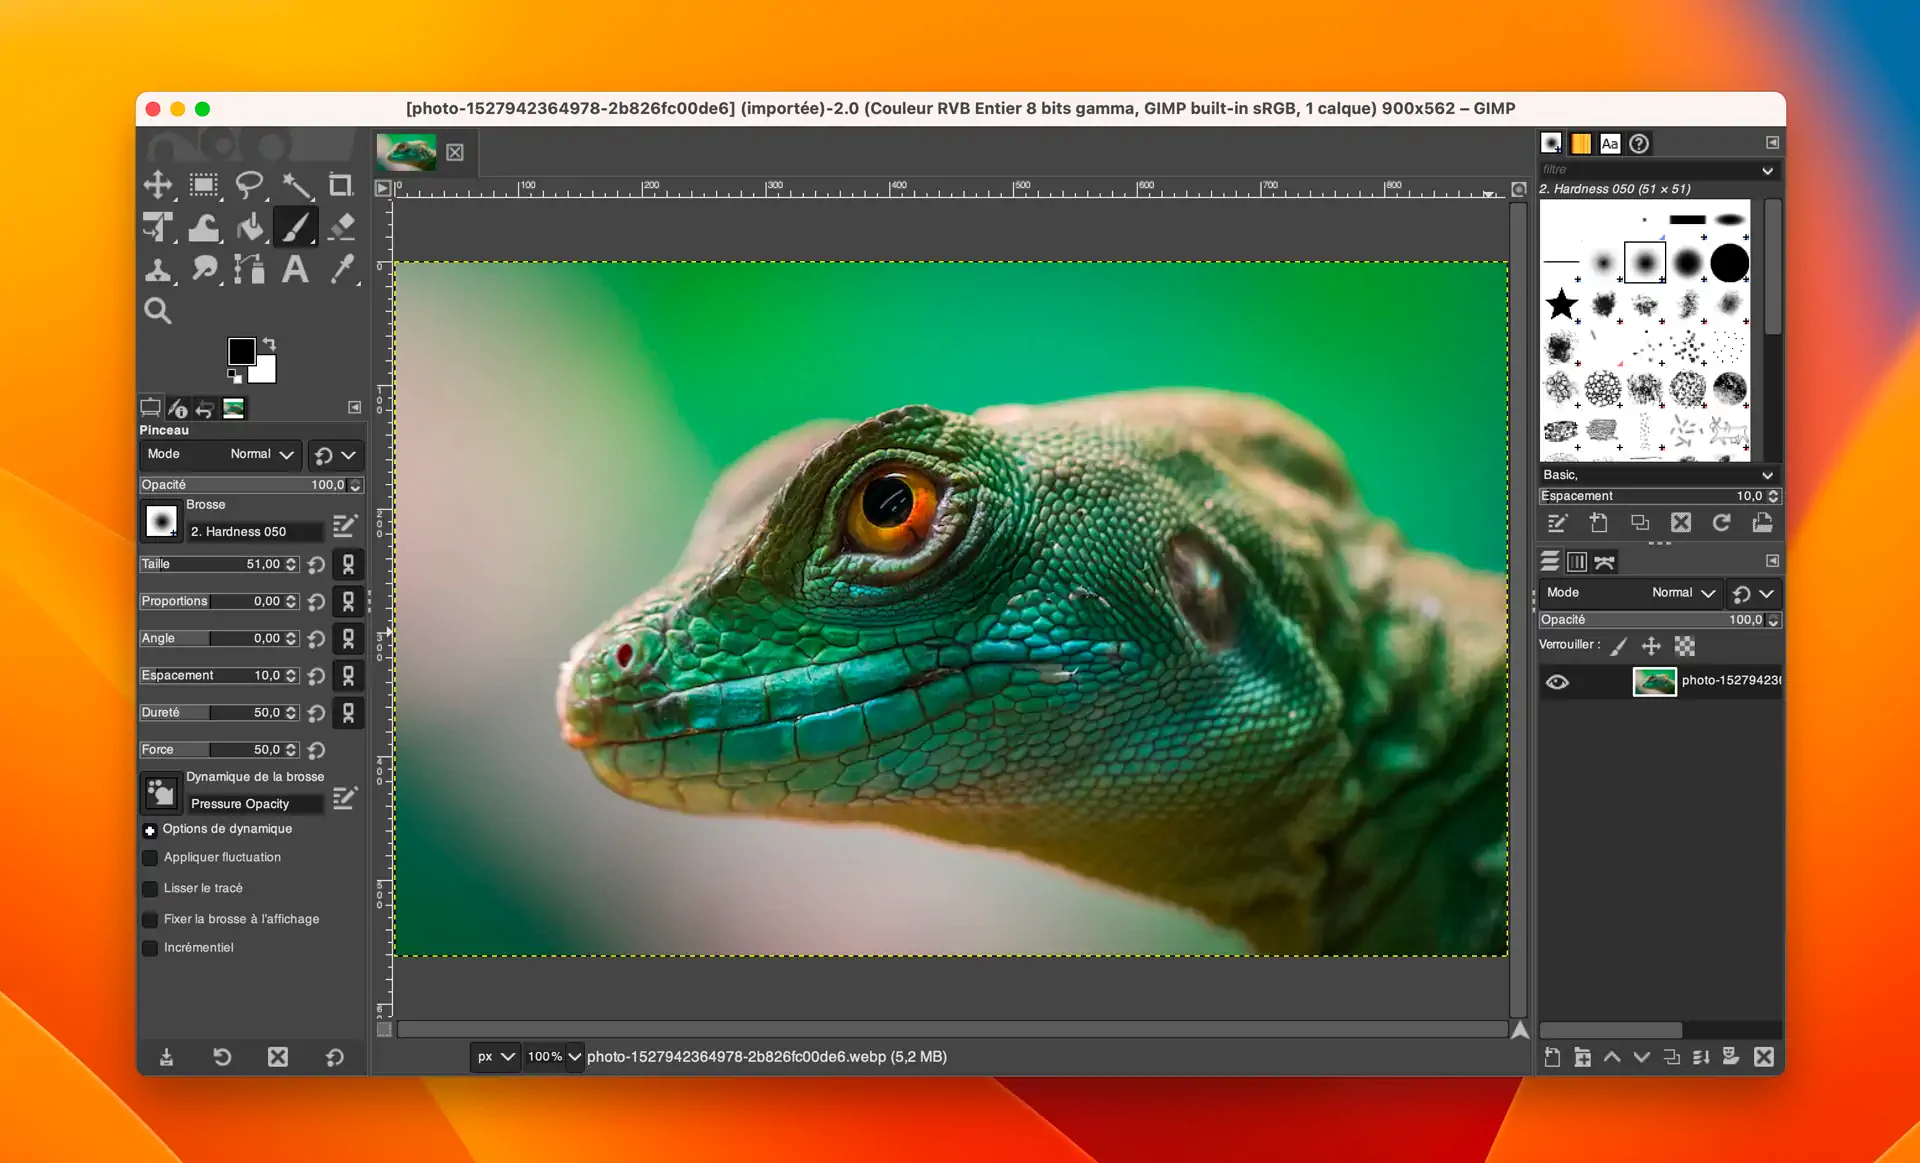Open the Fonts tab in right dock
The image size is (1920, 1163).
(1609, 143)
